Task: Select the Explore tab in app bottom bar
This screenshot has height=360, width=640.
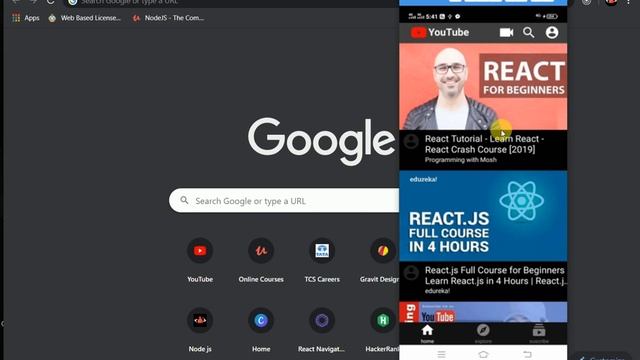Action: click(483, 333)
